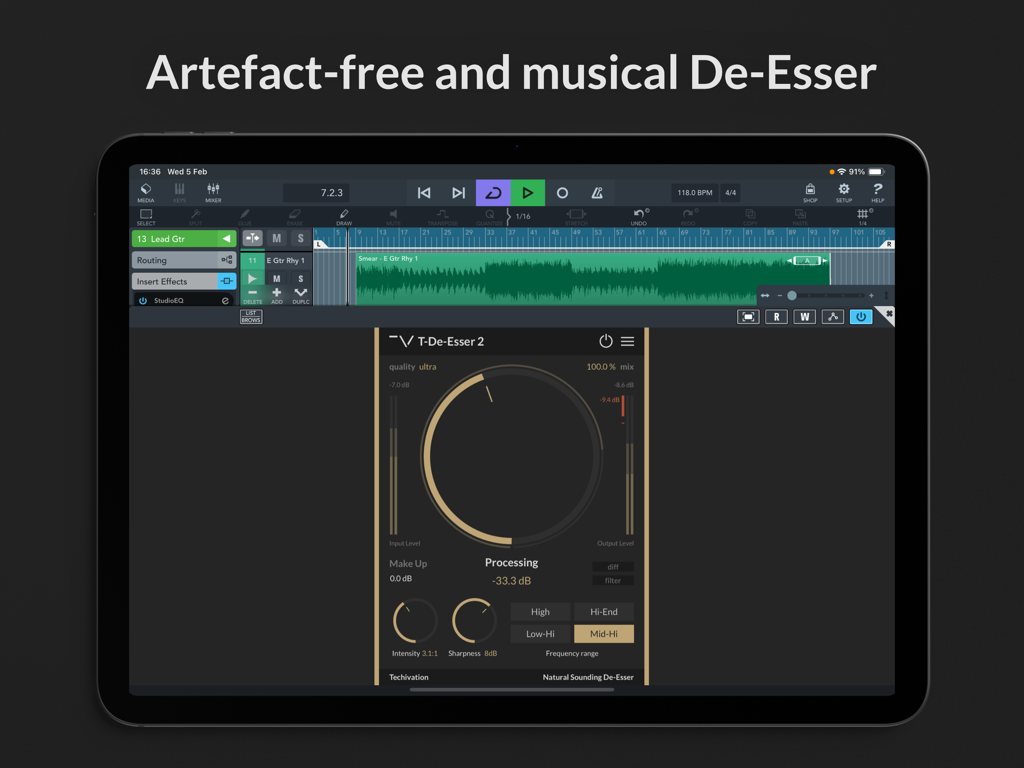Screen dimensions: 1024x768
Task: Click the filter monitoring button
Action: click(x=611, y=580)
